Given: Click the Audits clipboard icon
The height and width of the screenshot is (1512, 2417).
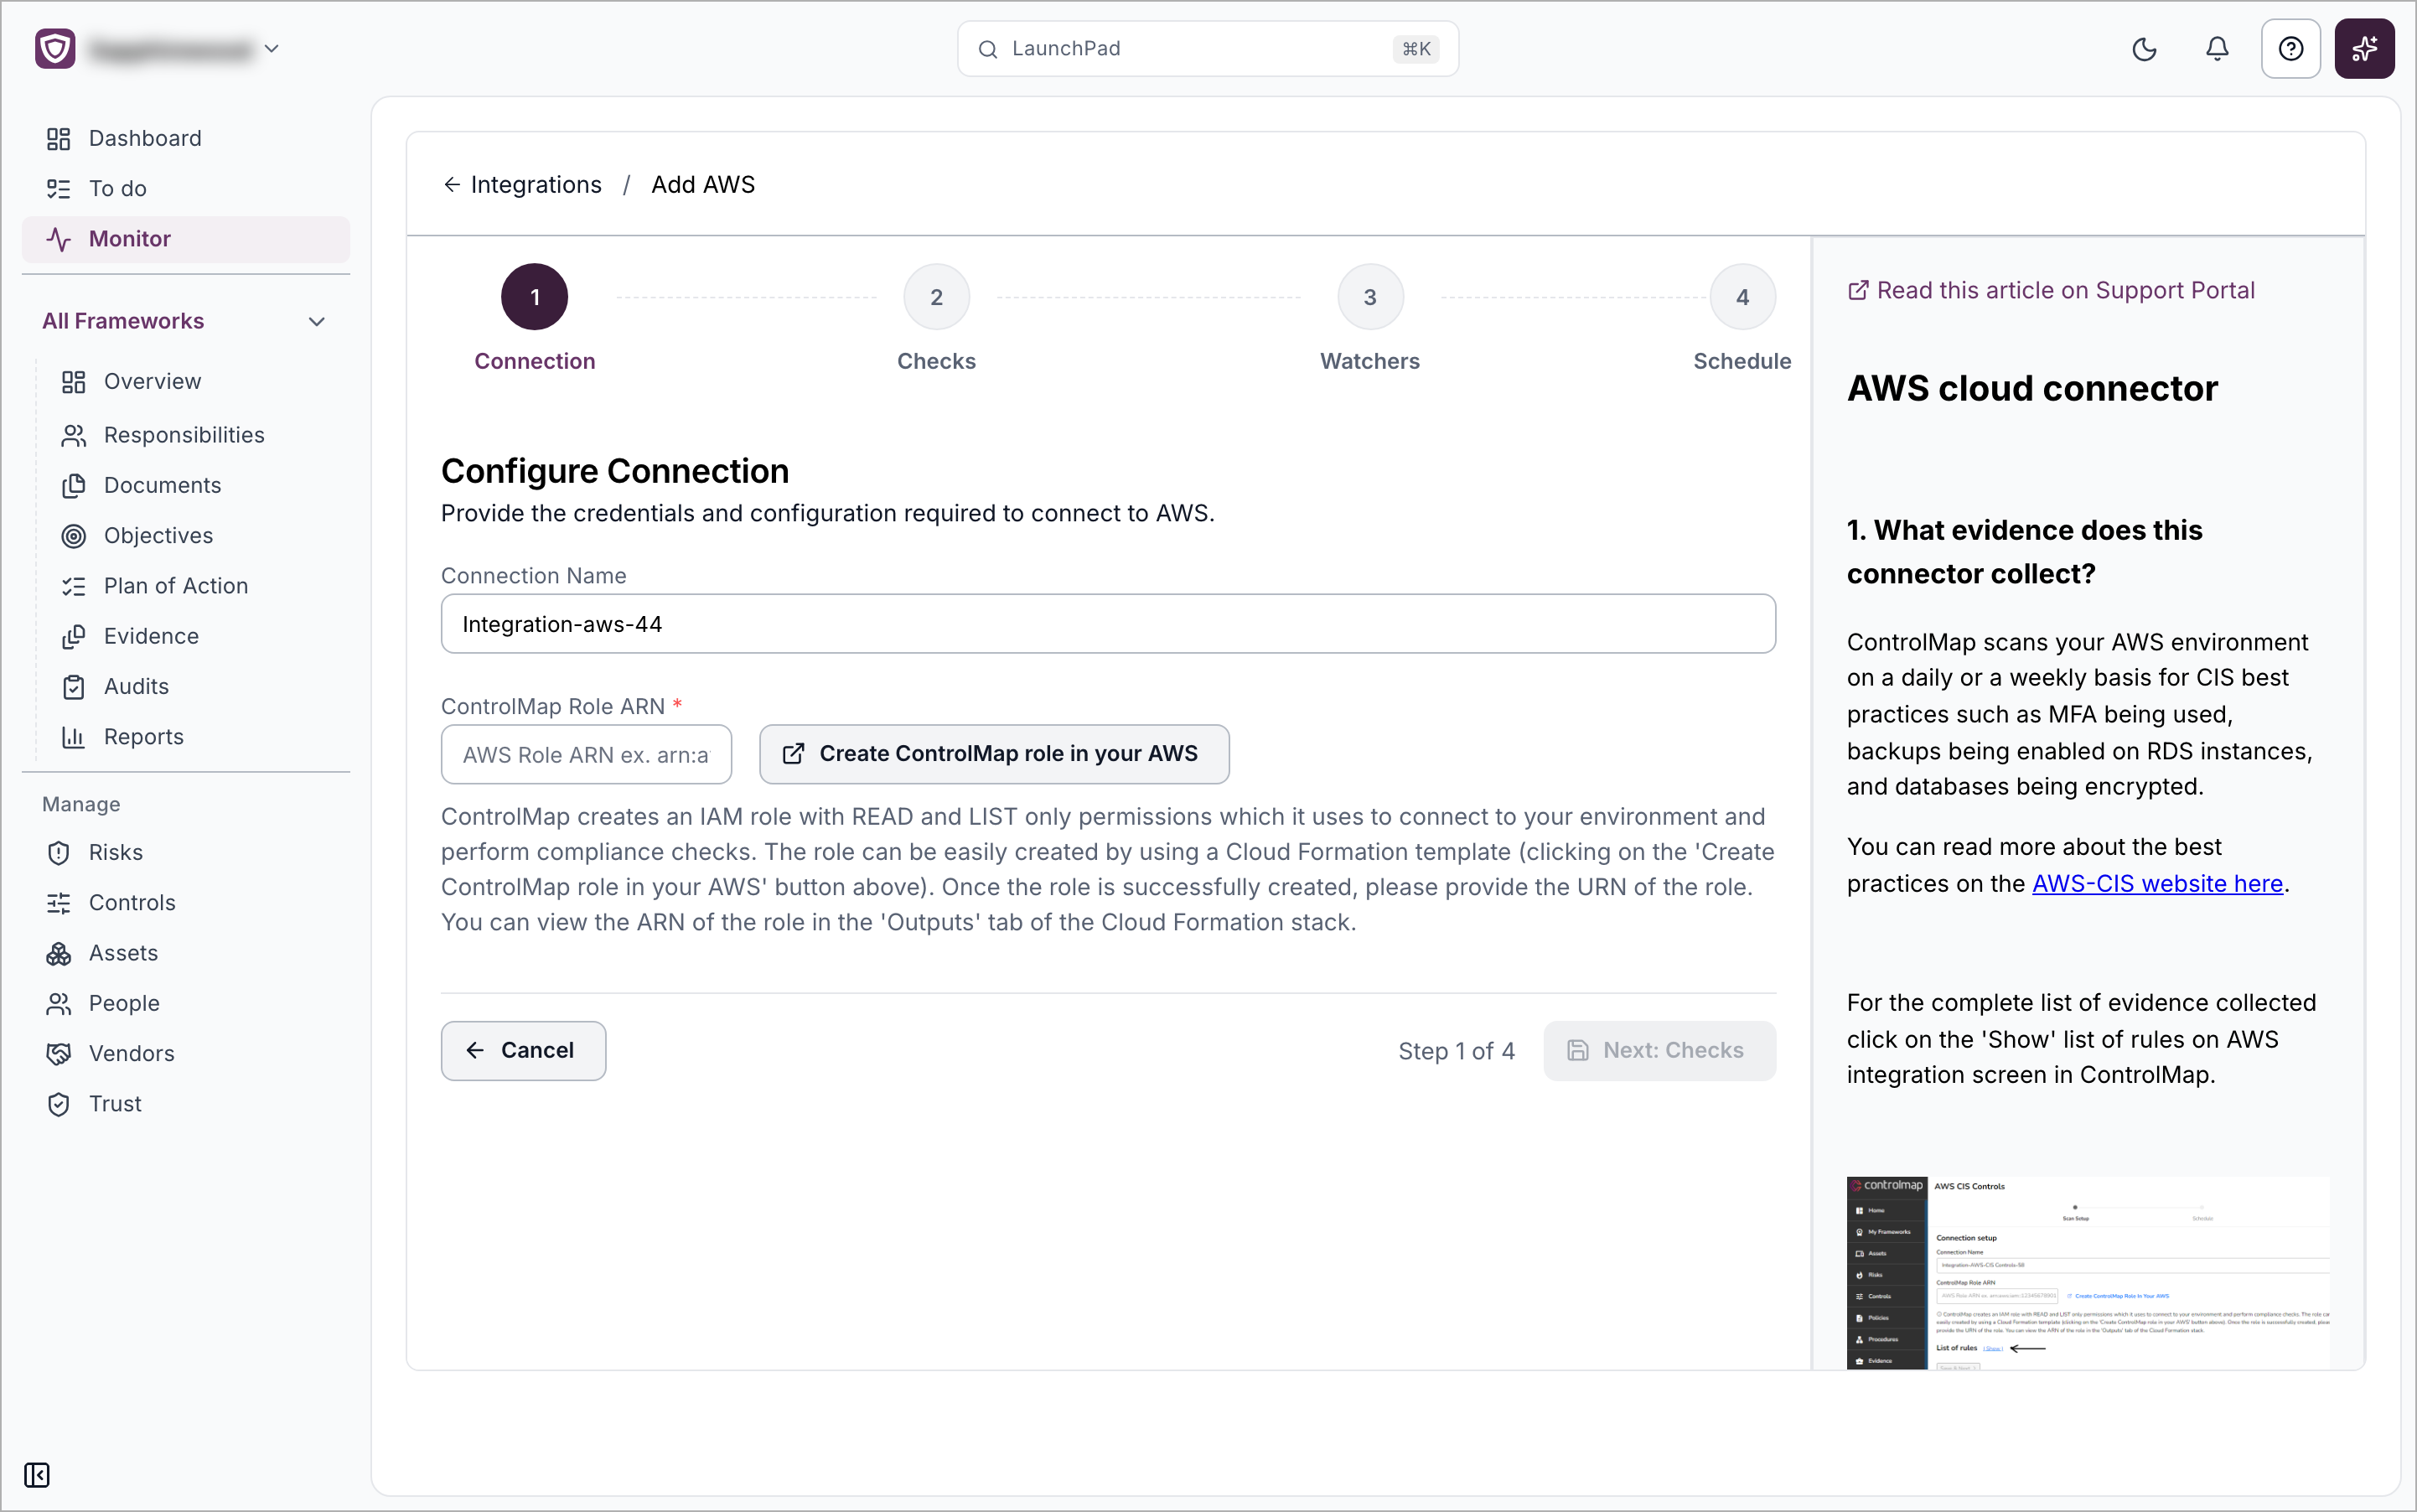Looking at the screenshot, I should pyautogui.click(x=74, y=686).
